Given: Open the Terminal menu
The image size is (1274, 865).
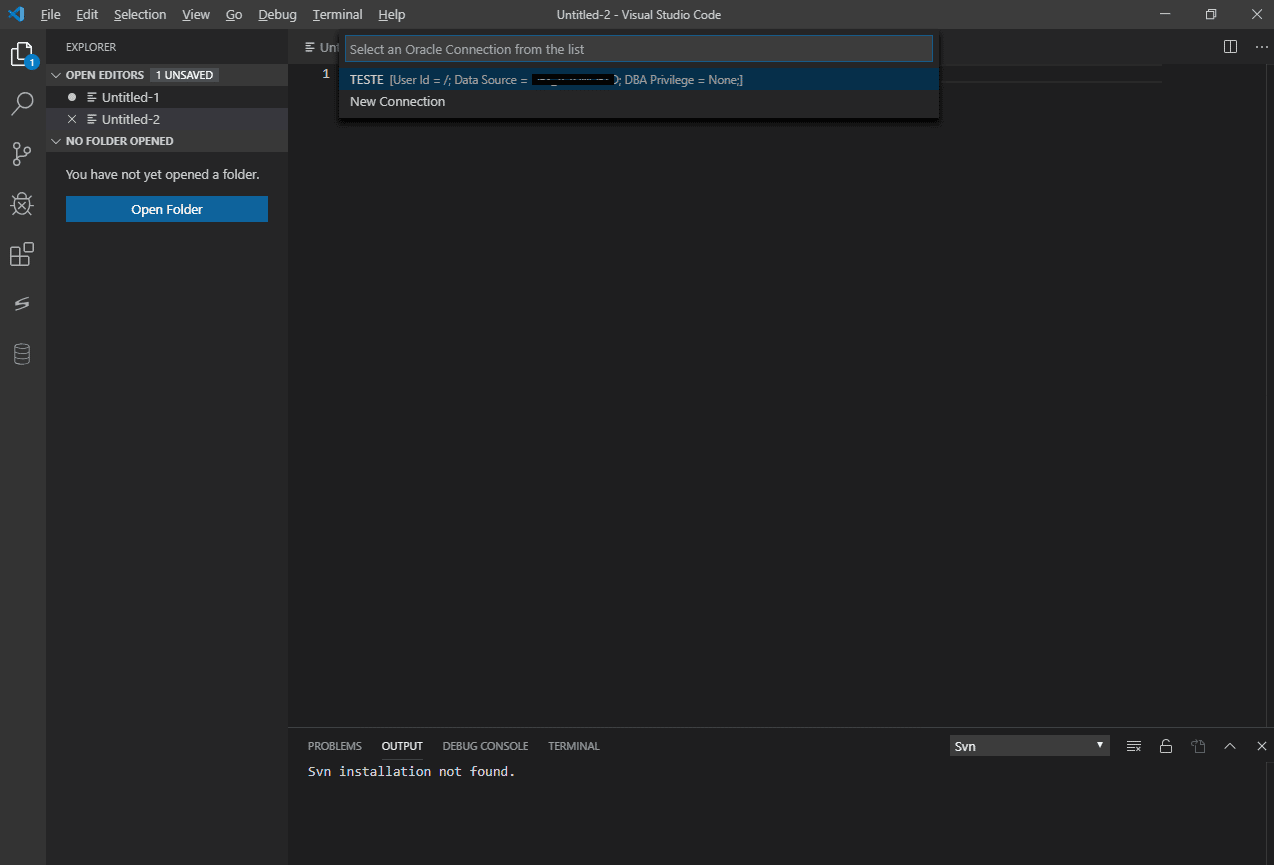Looking at the screenshot, I should (337, 14).
